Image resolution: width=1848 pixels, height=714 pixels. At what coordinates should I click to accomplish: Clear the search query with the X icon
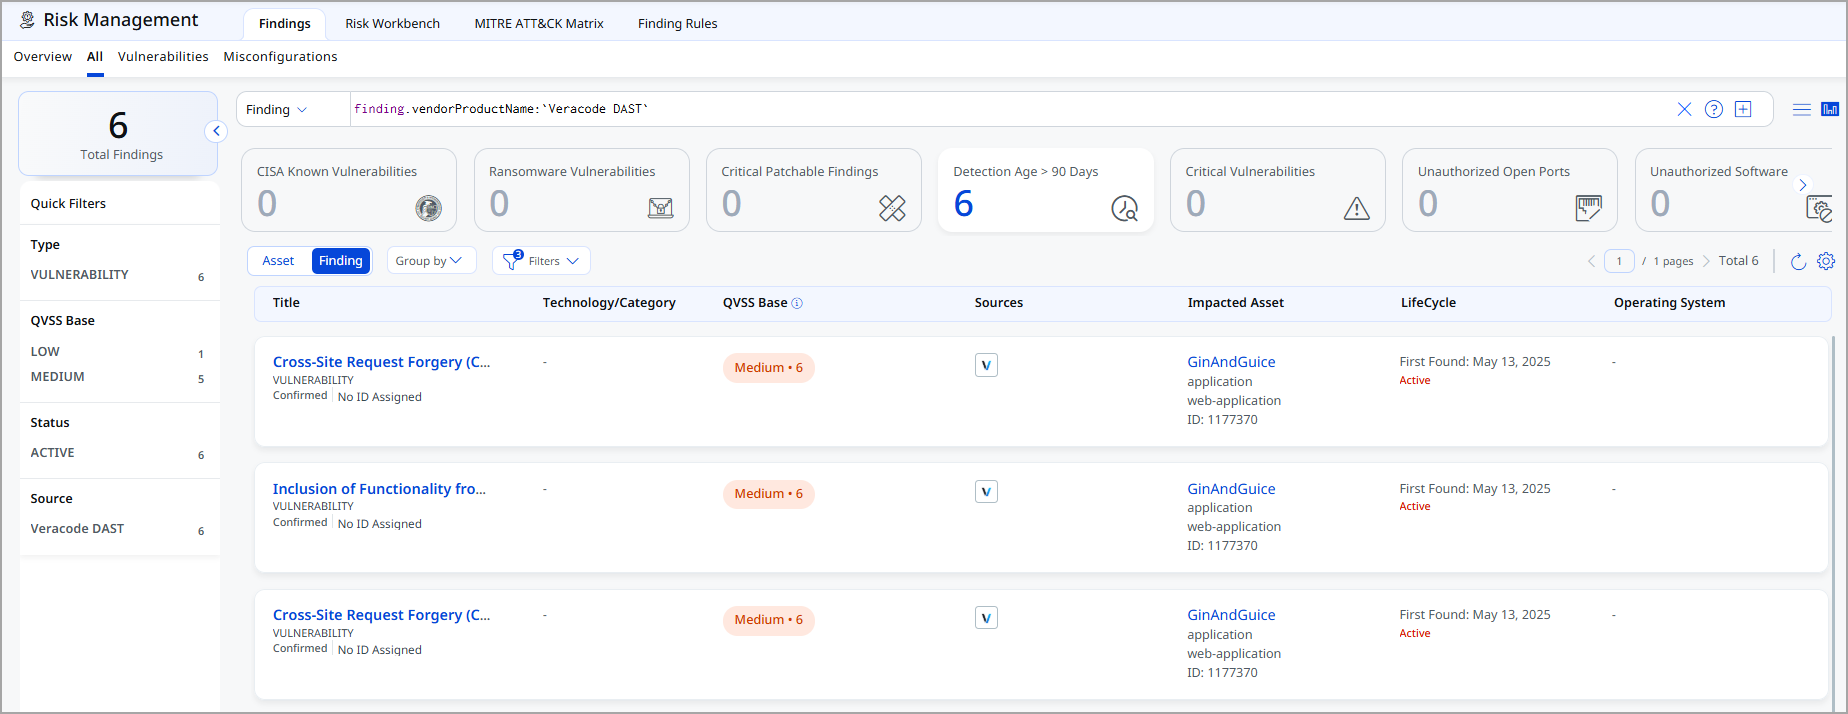coord(1684,110)
